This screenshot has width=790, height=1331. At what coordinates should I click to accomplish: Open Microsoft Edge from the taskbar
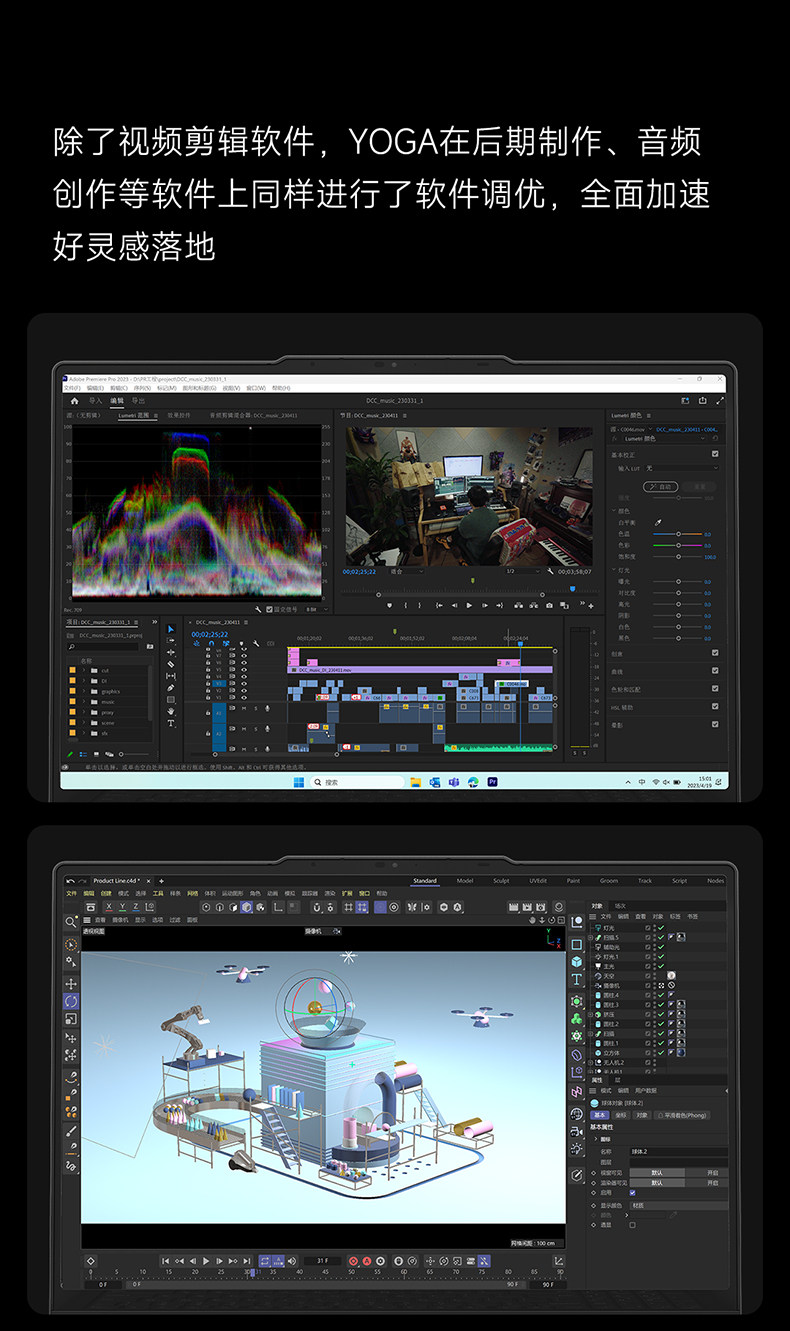(x=473, y=782)
